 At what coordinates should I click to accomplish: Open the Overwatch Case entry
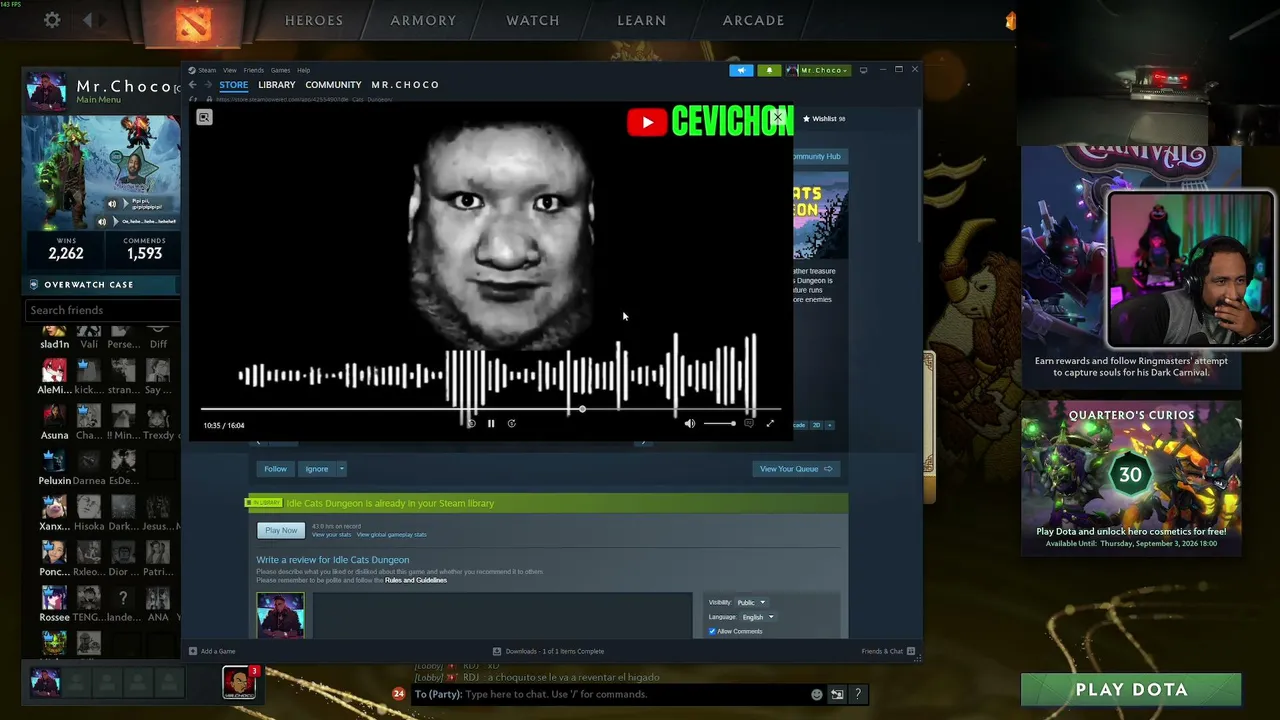tap(102, 284)
